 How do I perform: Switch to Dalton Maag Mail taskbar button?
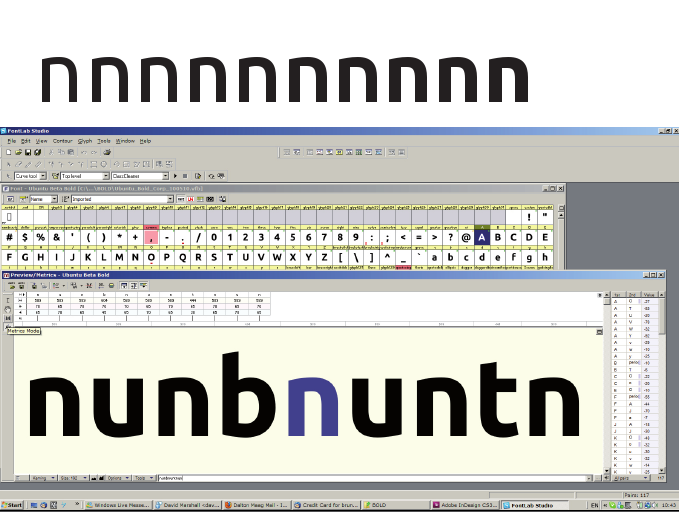click(x=257, y=505)
